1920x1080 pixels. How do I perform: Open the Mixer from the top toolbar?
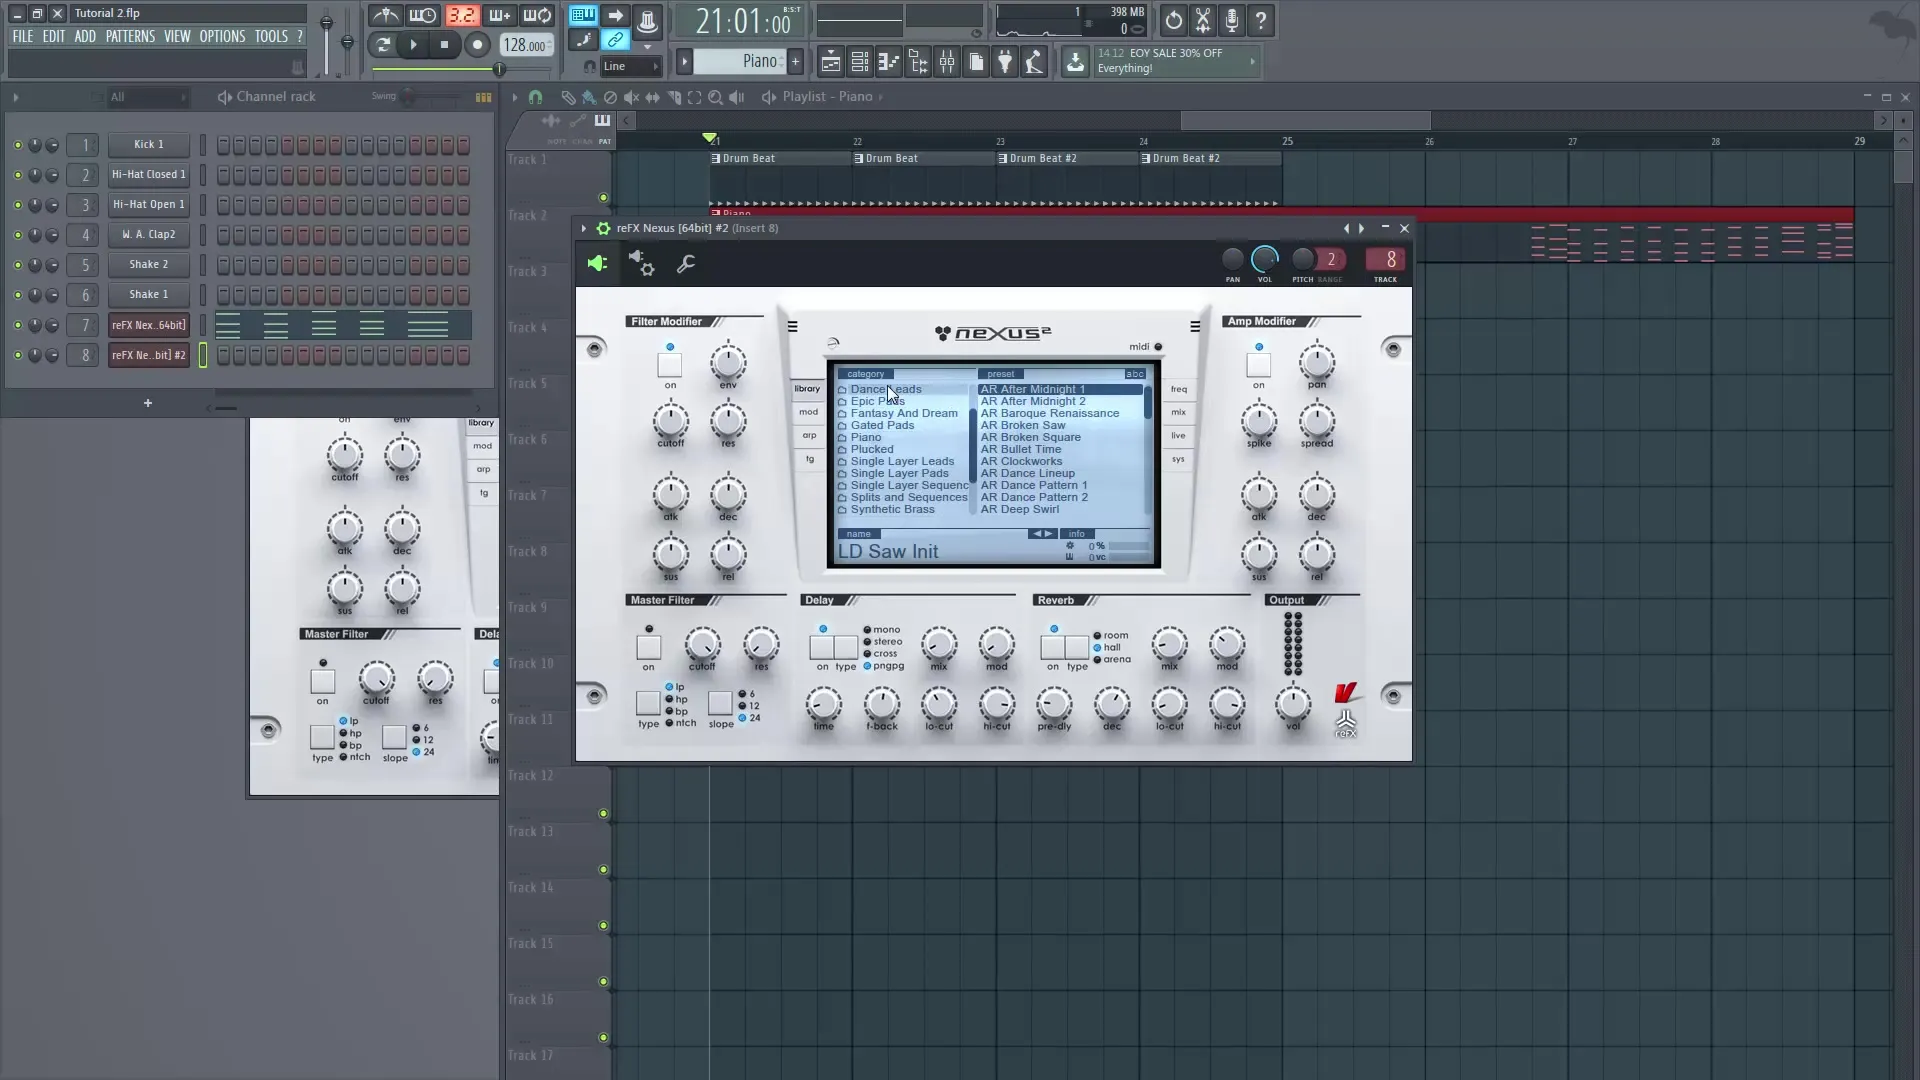[947, 61]
